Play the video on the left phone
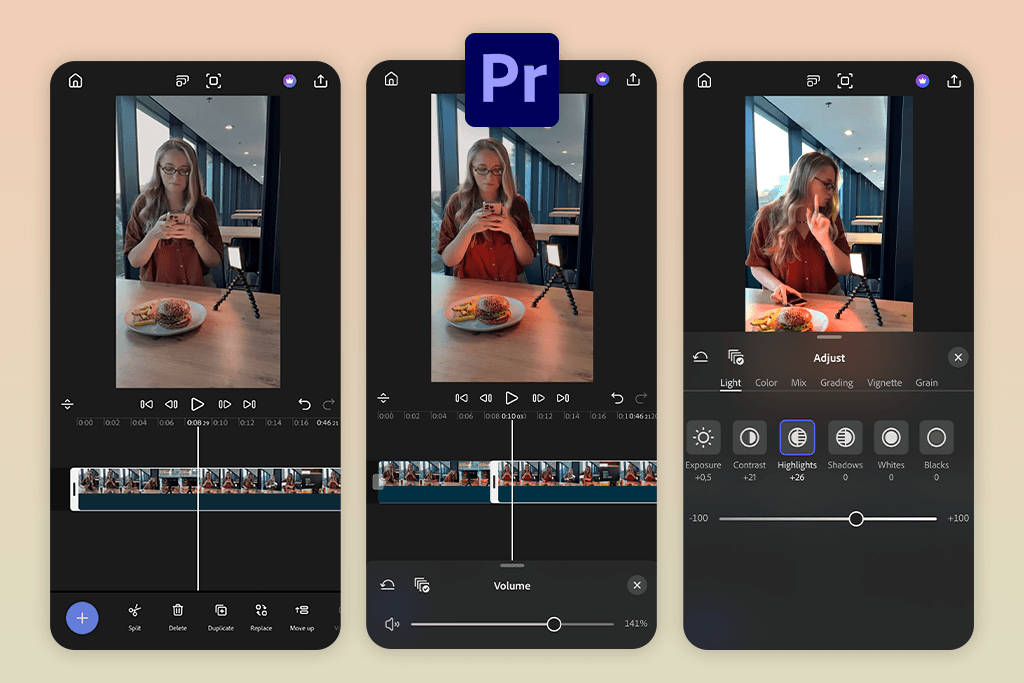1024x683 pixels. [197, 404]
